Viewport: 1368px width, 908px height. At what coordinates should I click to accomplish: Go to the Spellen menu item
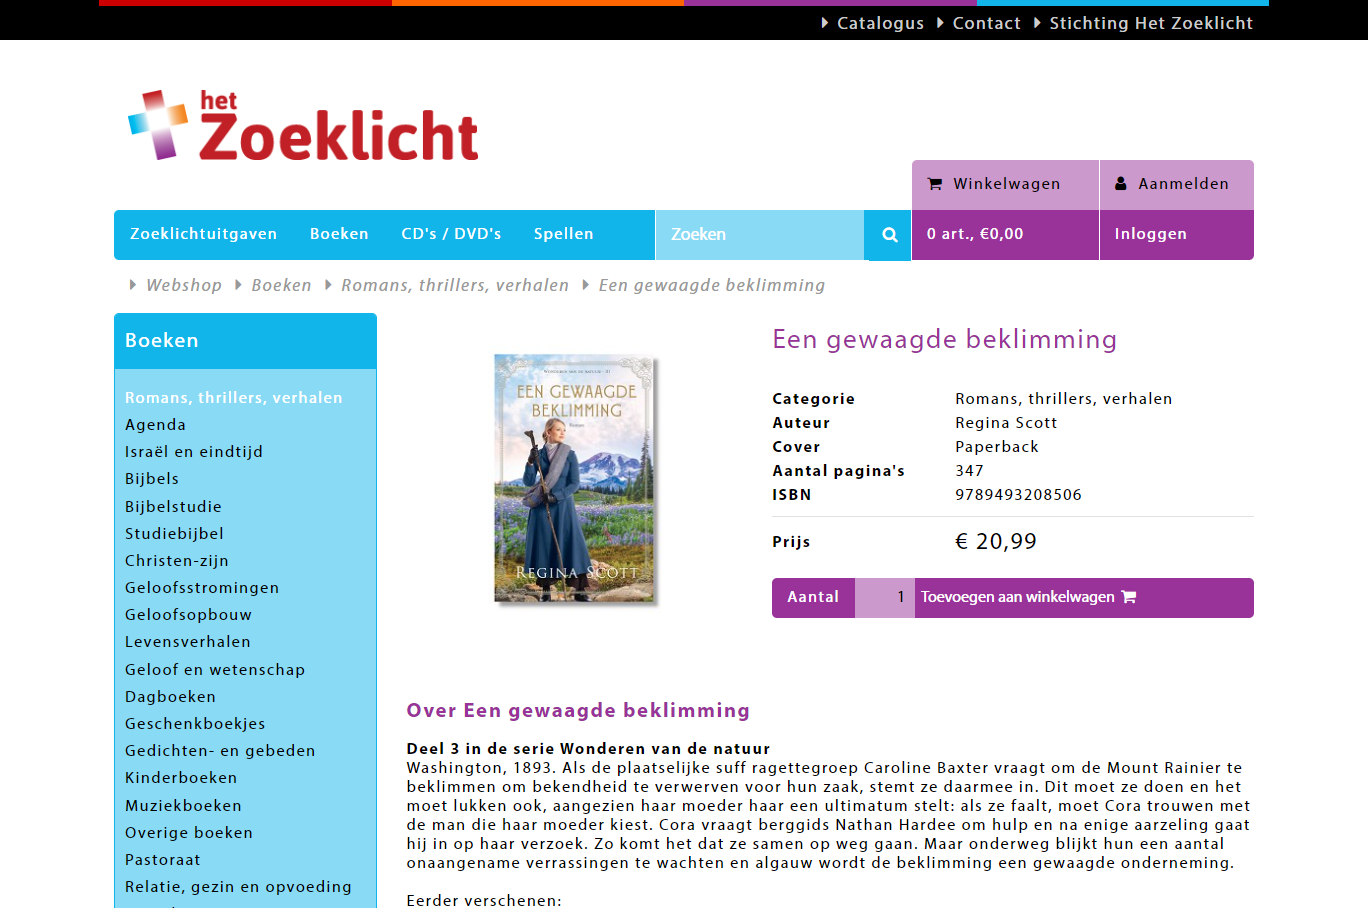pyautogui.click(x=563, y=234)
